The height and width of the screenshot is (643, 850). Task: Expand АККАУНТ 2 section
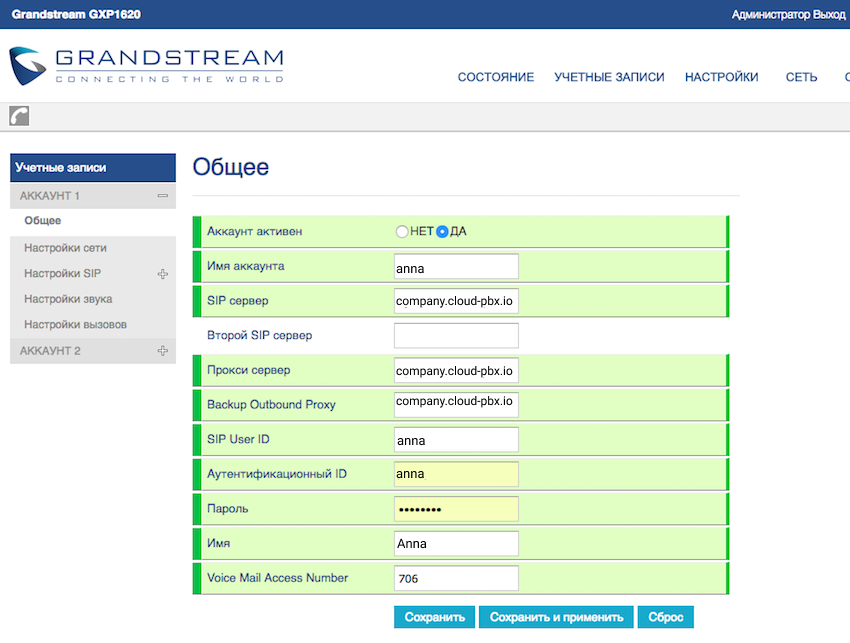[162, 351]
